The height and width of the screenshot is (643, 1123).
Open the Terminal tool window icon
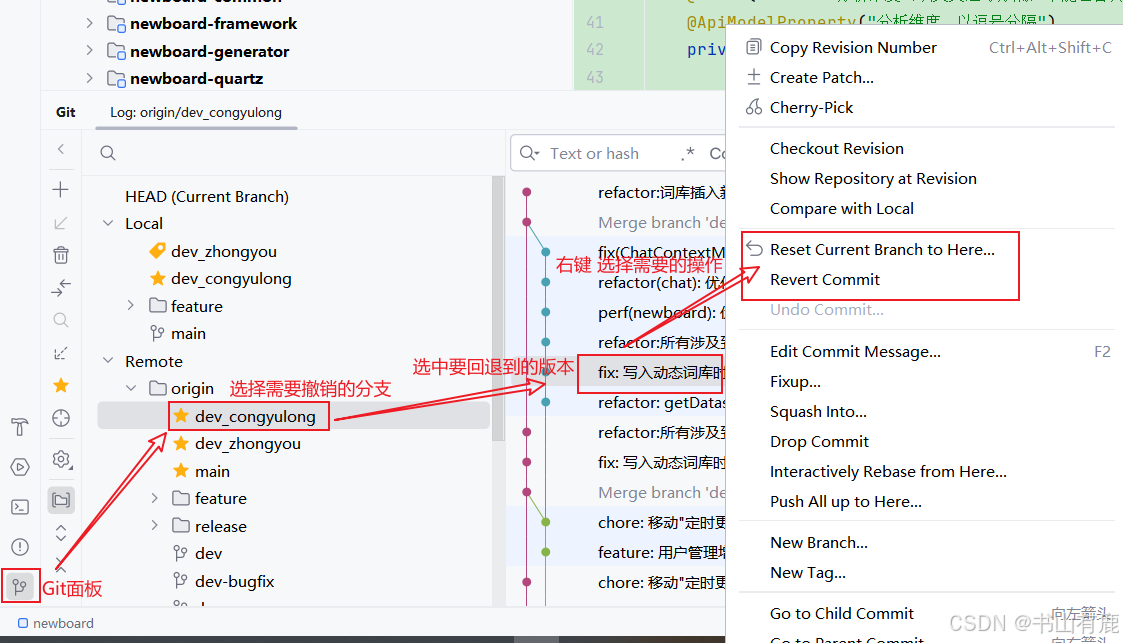click(x=20, y=507)
